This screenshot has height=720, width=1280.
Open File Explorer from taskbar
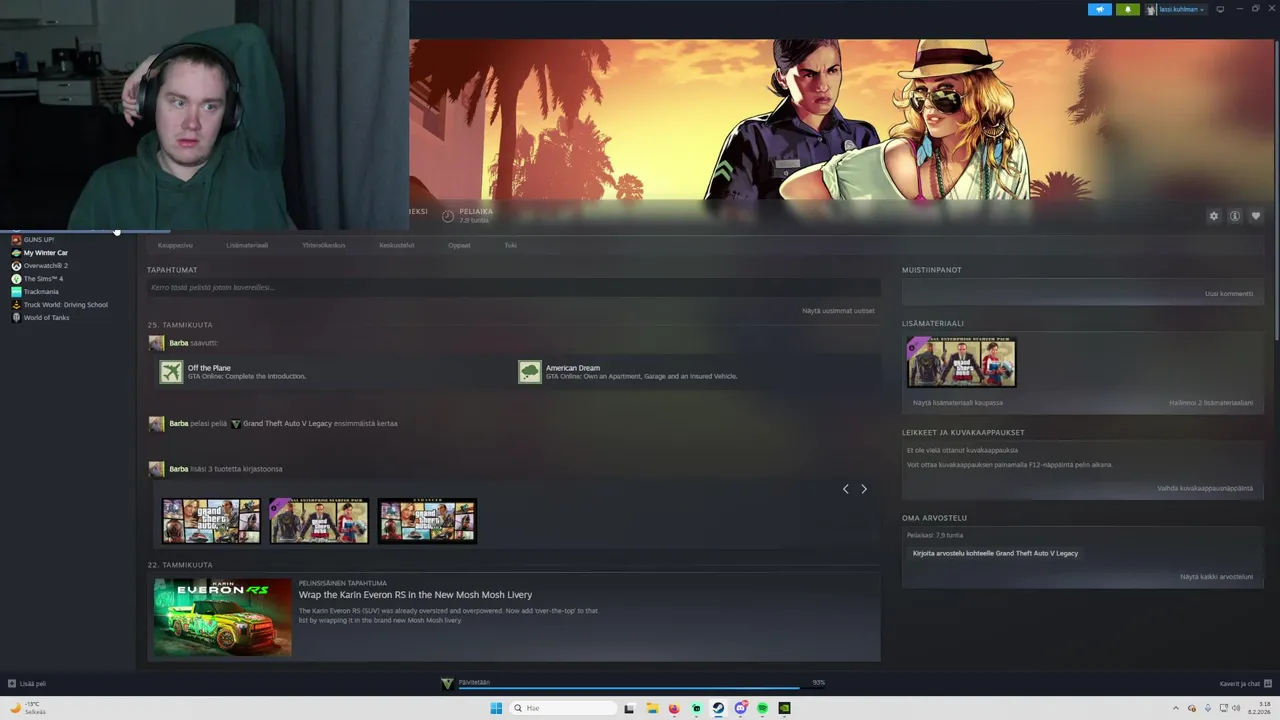click(x=652, y=708)
